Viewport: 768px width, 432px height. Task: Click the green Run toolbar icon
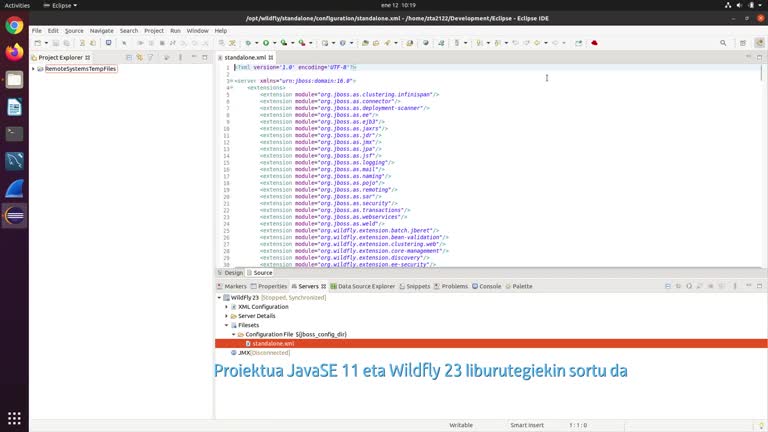tap(266, 43)
